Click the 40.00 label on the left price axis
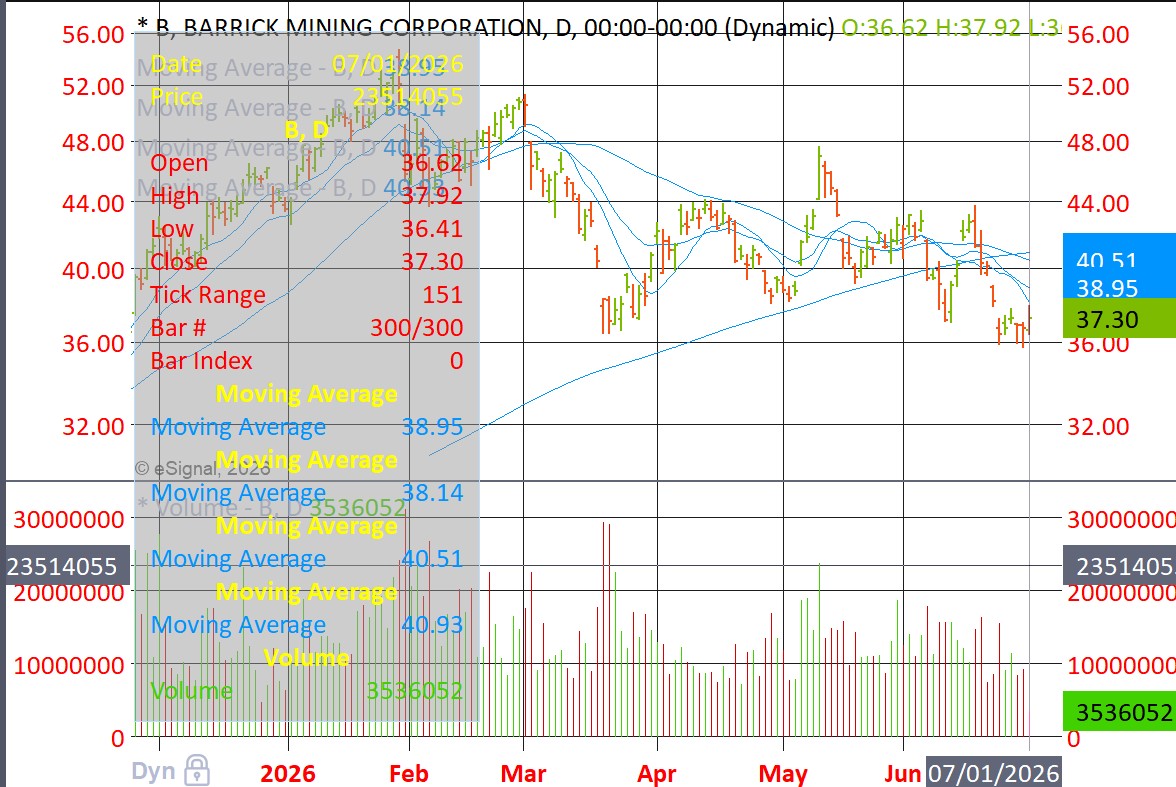The image size is (1176, 787). [x=93, y=270]
